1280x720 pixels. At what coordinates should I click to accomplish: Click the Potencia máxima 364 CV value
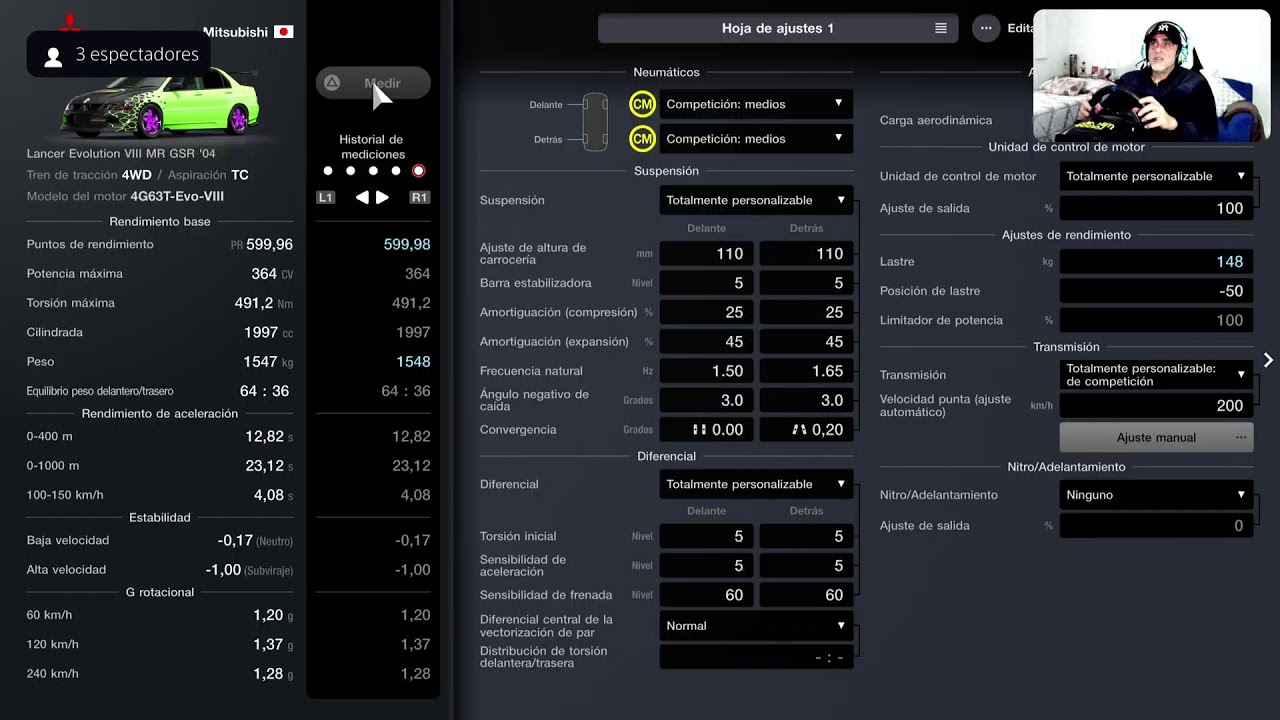coord(272,274)
